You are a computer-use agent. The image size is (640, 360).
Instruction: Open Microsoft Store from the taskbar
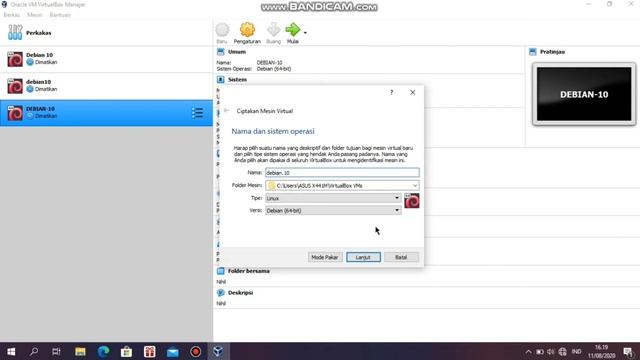pyautogui.click(x=127, y=351)
